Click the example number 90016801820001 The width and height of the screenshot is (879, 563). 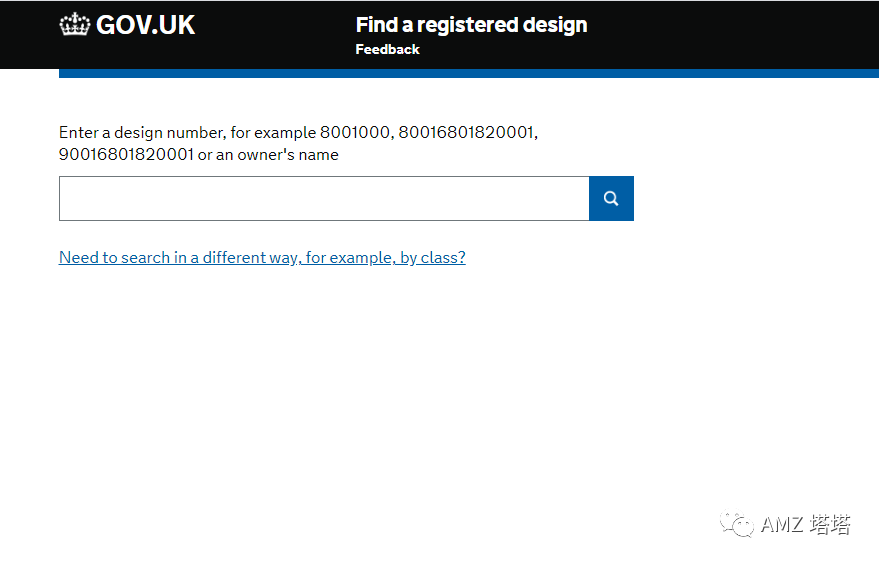pyautogui.click(x=126, y=155)
